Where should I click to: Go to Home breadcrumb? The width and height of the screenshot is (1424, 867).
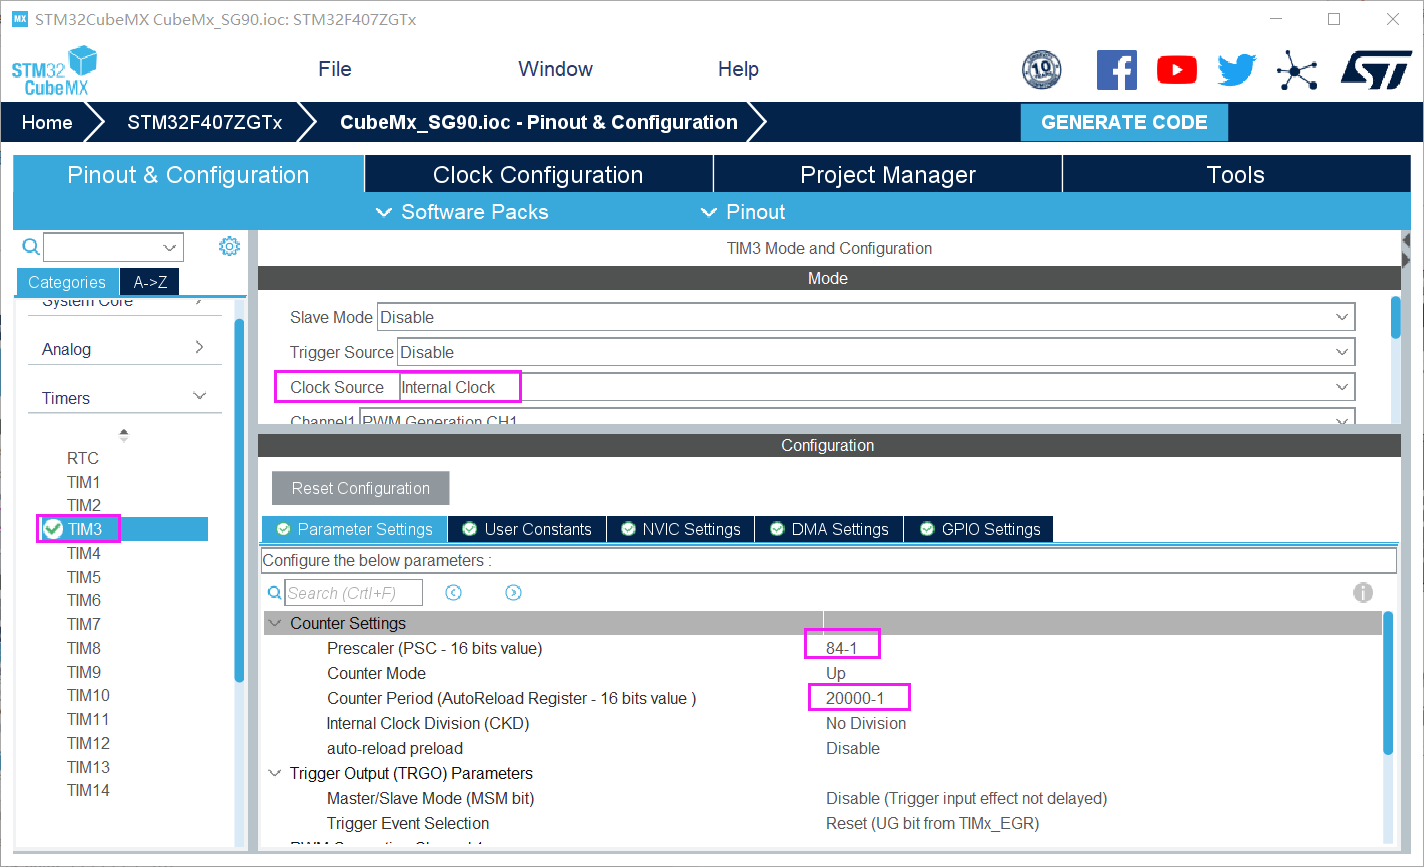(47, 123)
